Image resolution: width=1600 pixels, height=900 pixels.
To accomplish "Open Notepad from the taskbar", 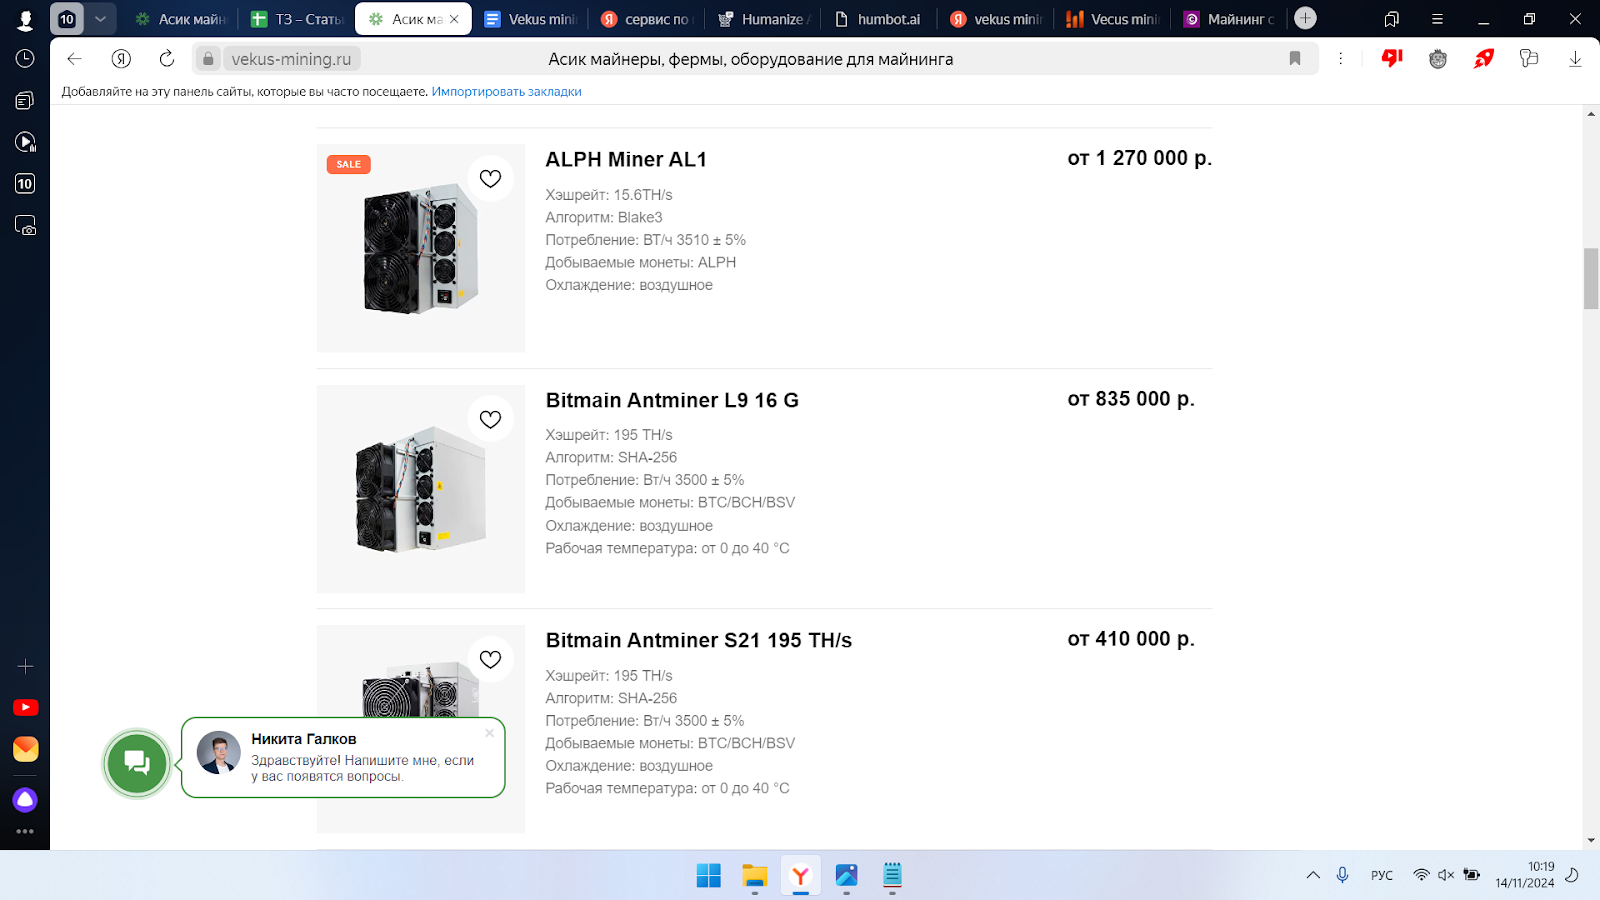I will pyautogui.click(x=892, y=876).
